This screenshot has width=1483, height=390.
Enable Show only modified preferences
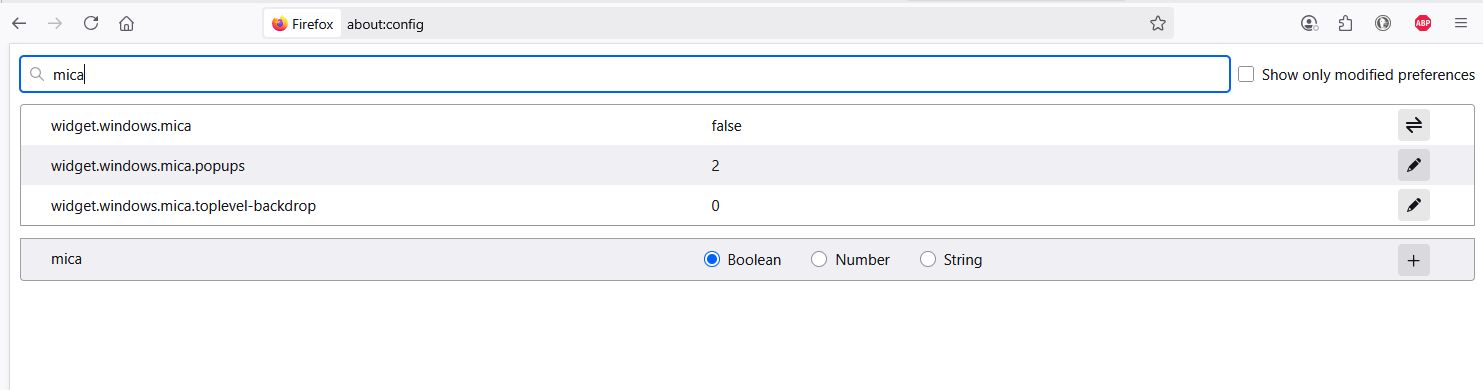click(1246, 74)
